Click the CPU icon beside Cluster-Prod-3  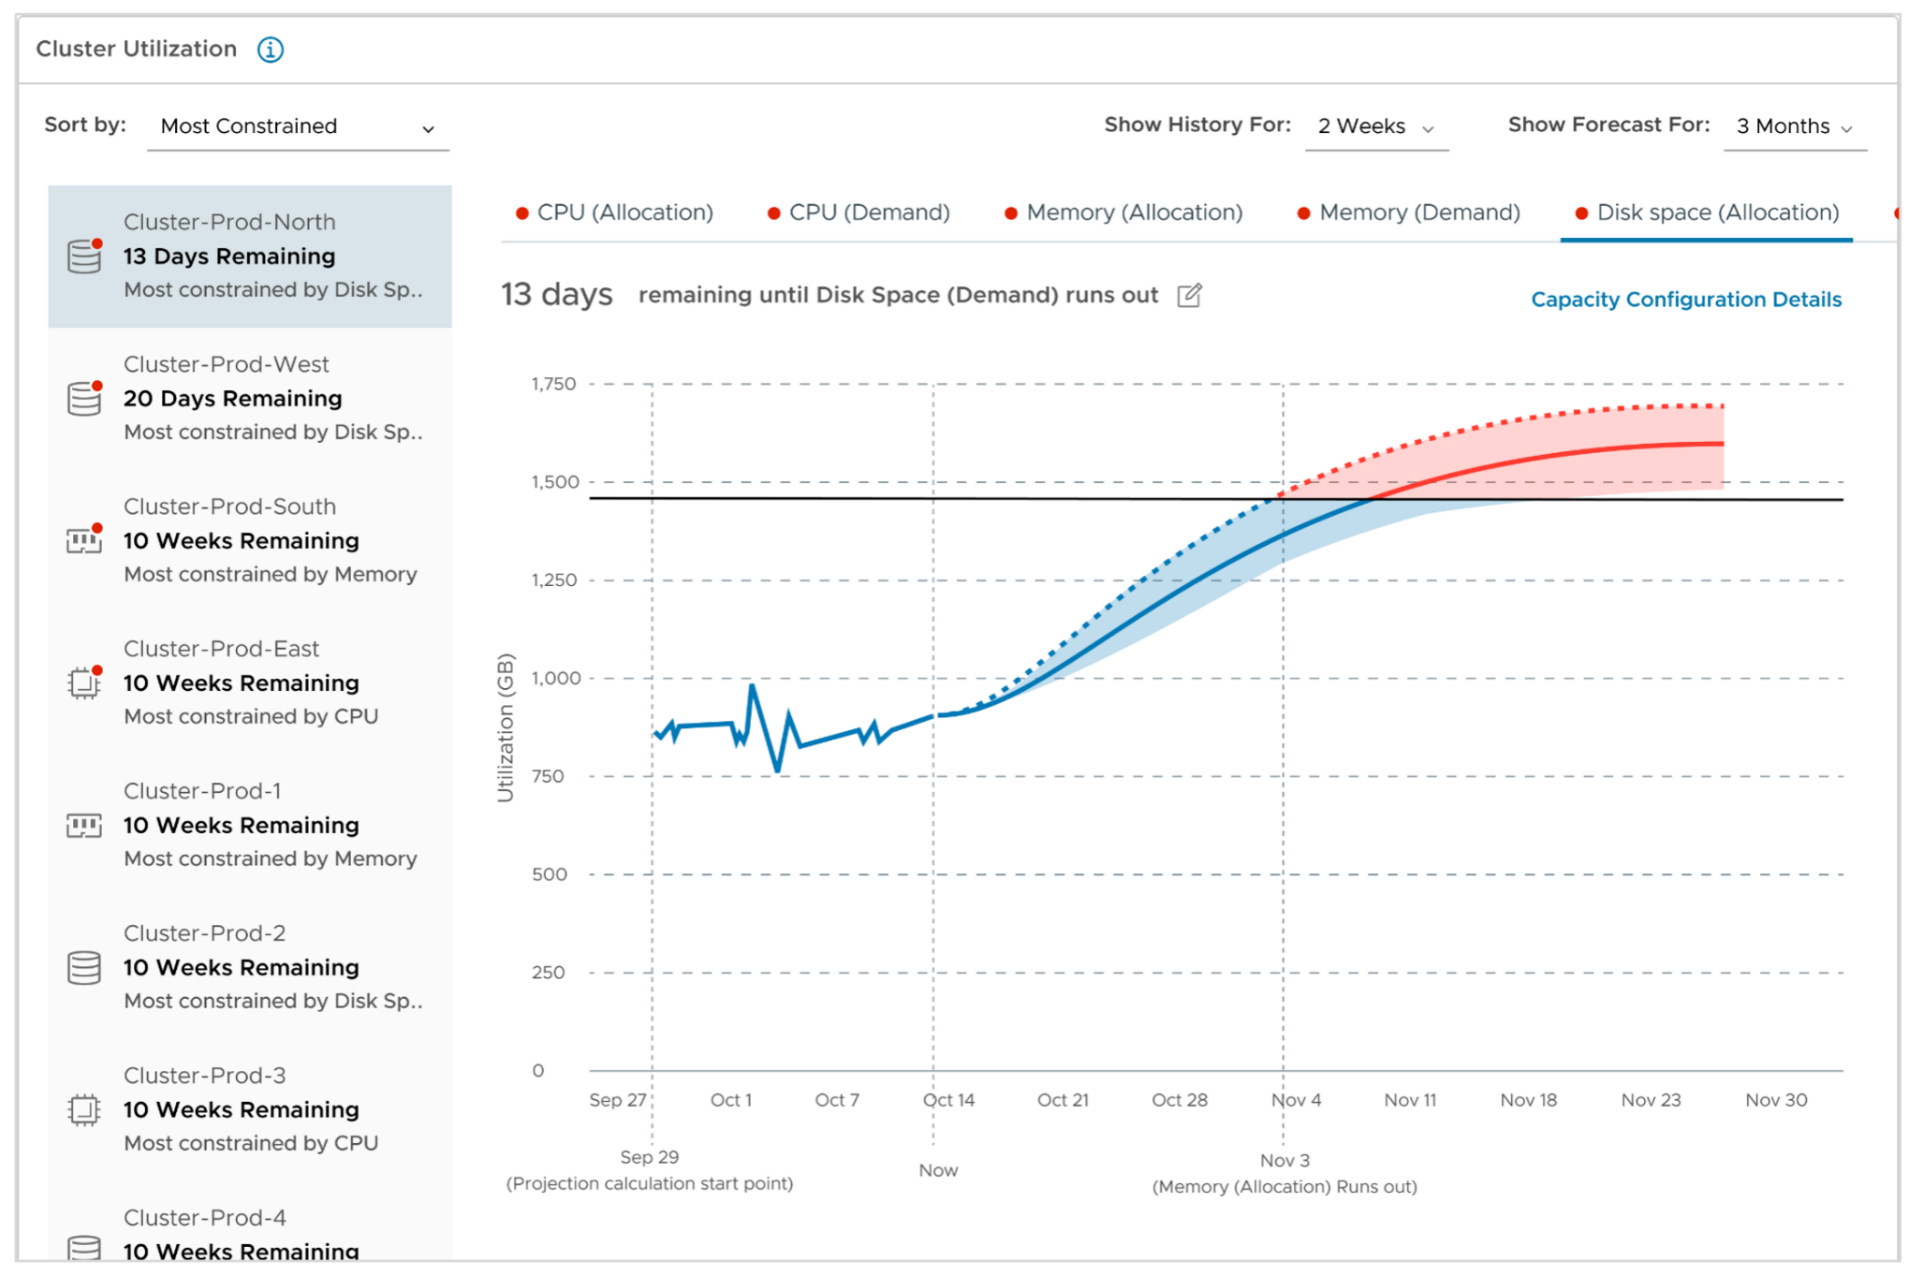[x=84, y=1110]
